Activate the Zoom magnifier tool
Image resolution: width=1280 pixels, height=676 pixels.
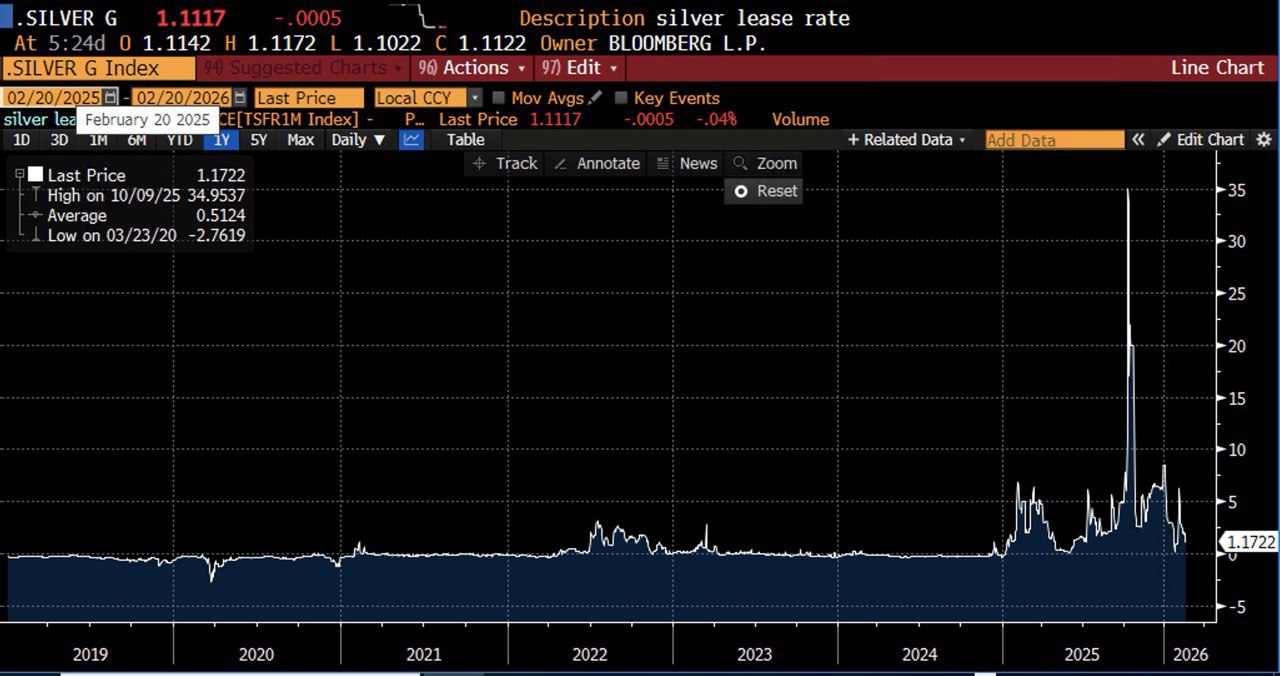(x=765, y=163)
